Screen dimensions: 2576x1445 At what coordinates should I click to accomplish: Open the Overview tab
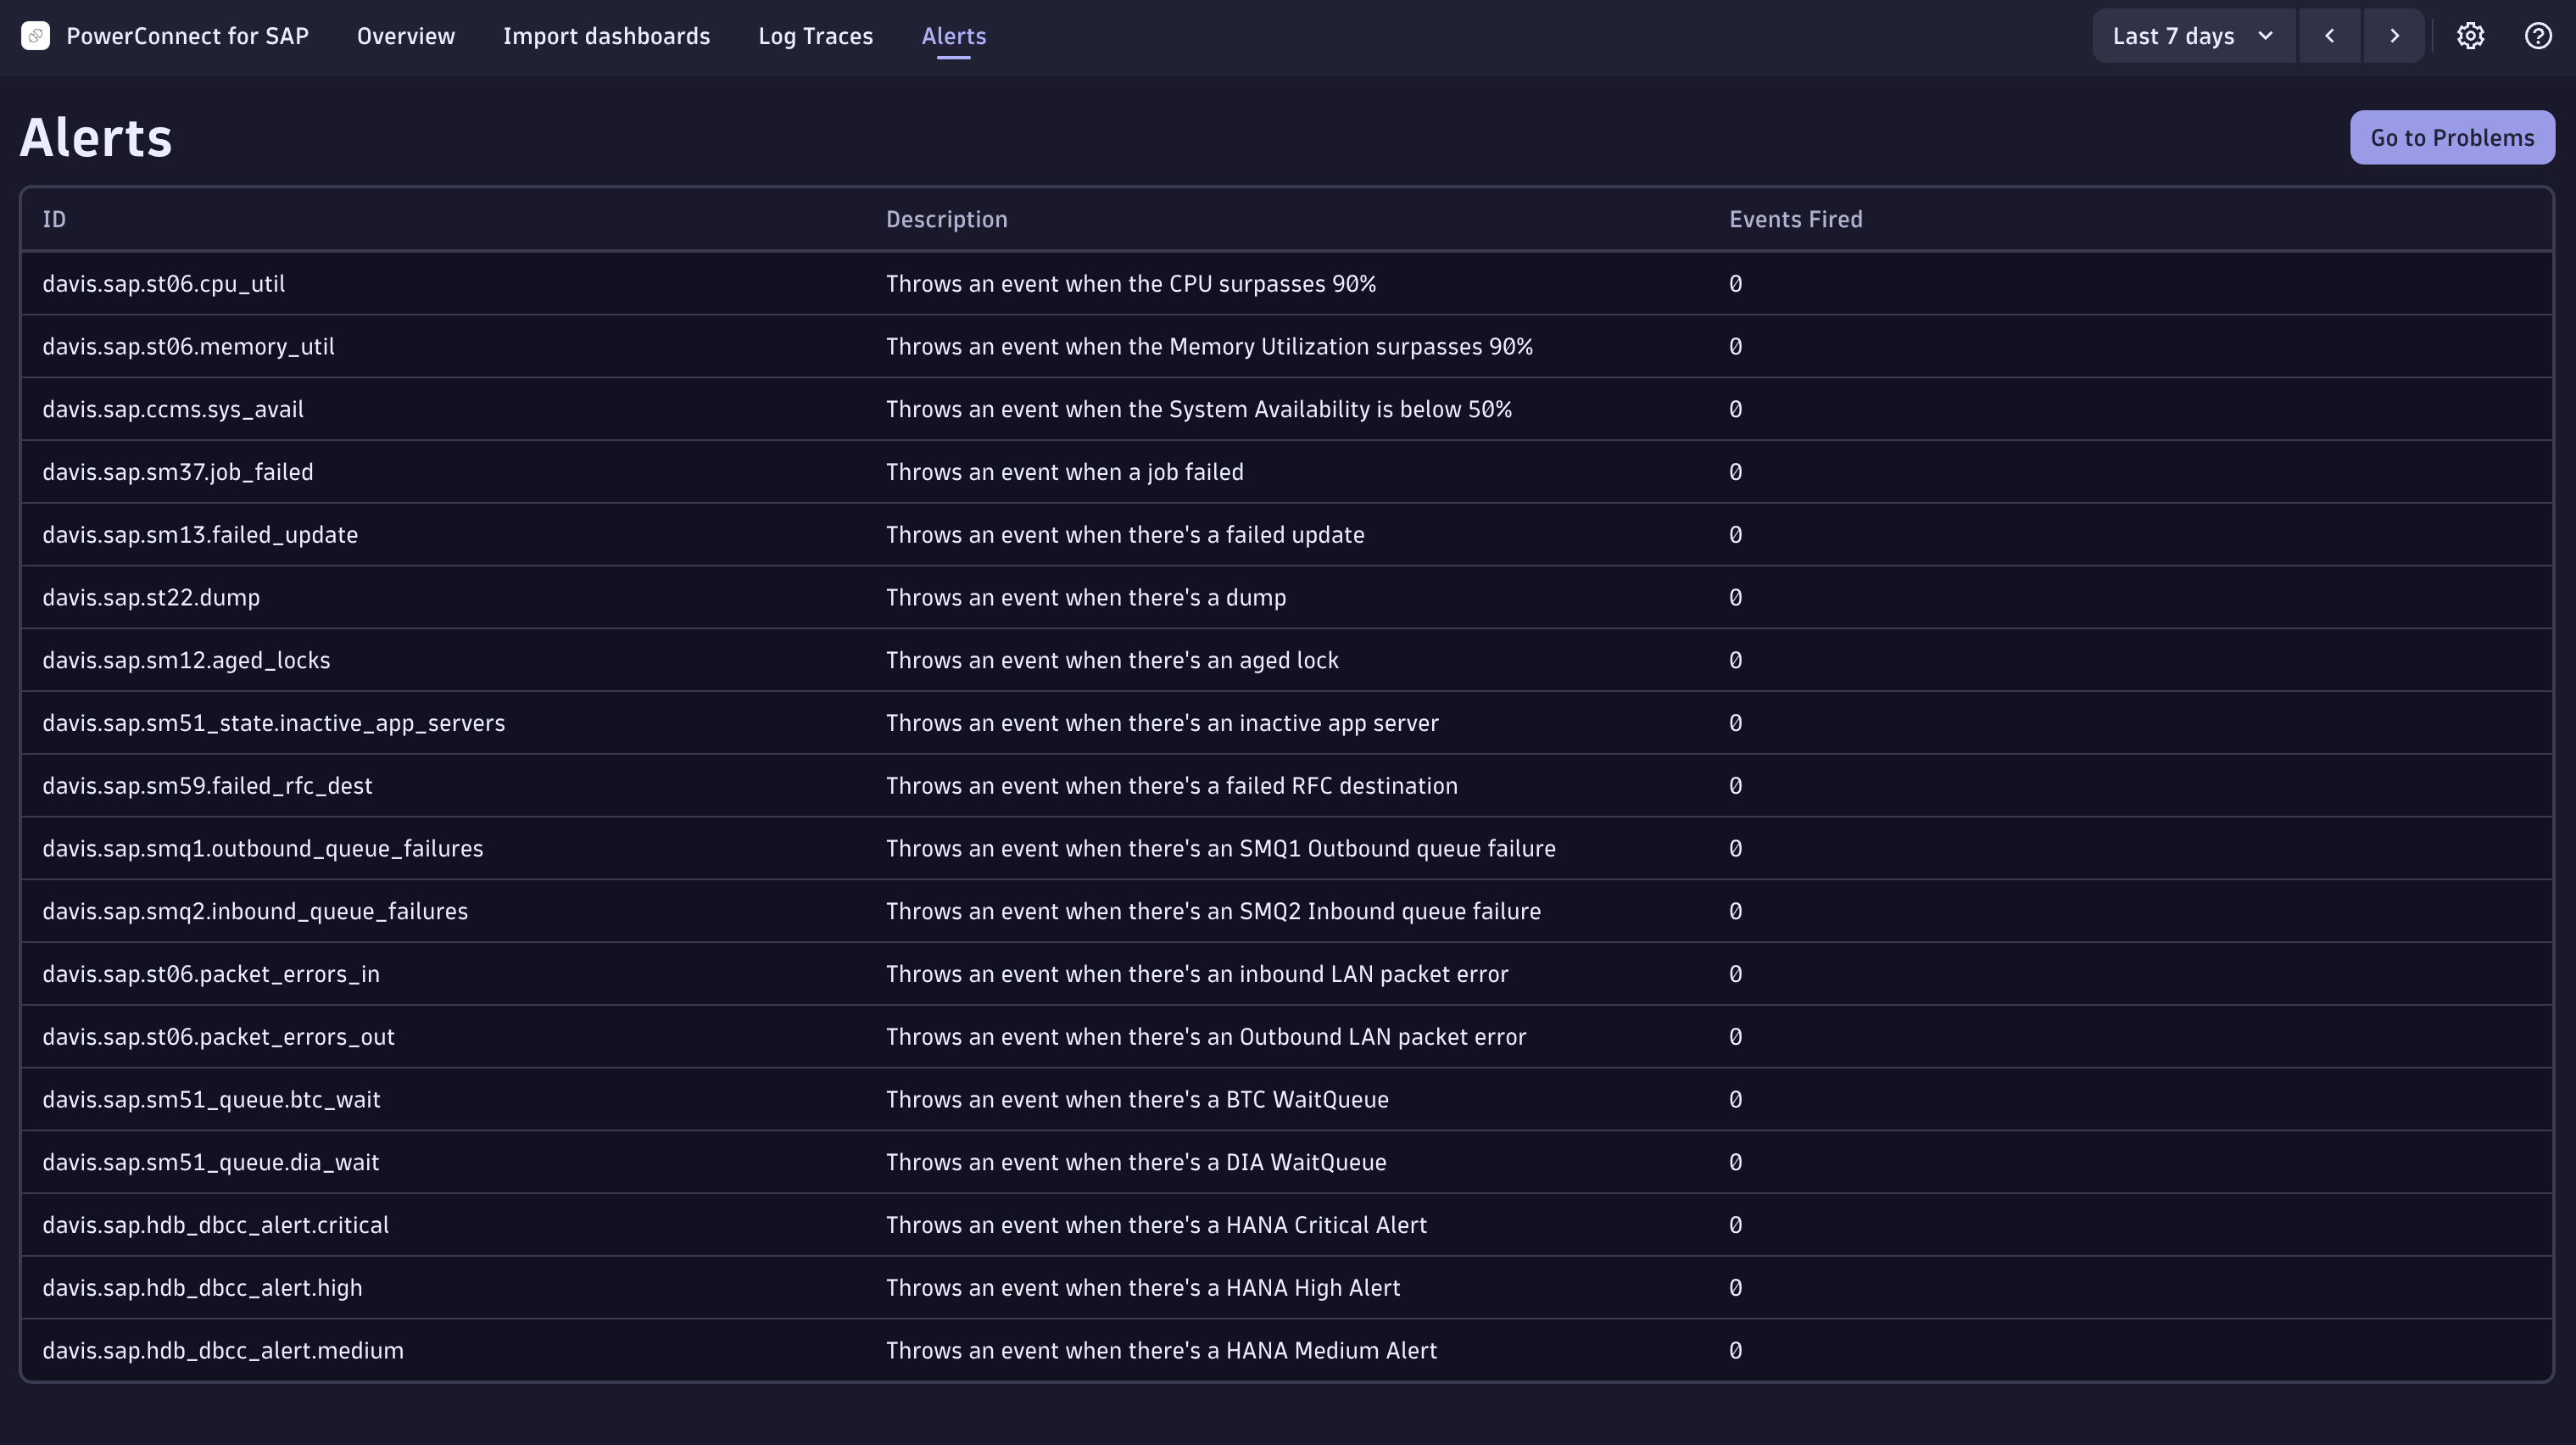point(406,36)
